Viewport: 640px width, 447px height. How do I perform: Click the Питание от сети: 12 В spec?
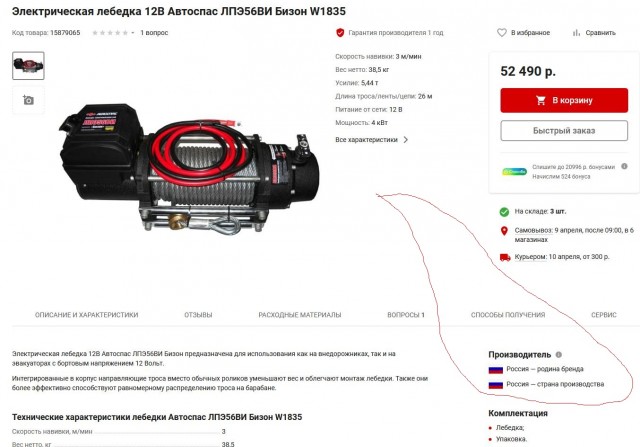tap(369, 109)
